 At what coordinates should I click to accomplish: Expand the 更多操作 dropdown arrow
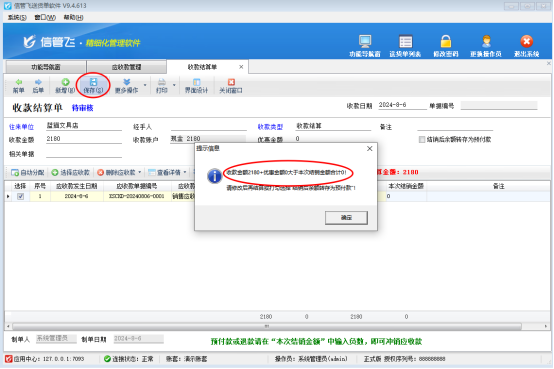coord(145,85)
